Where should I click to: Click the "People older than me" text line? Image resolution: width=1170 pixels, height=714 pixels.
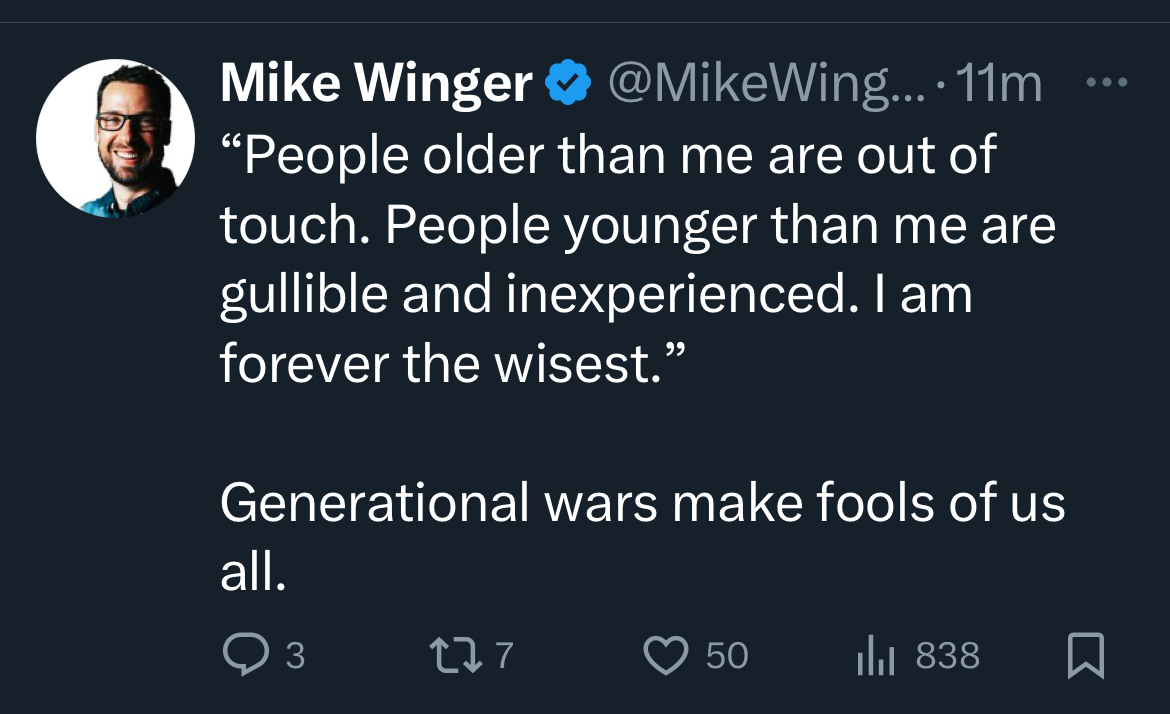point(608,157)
